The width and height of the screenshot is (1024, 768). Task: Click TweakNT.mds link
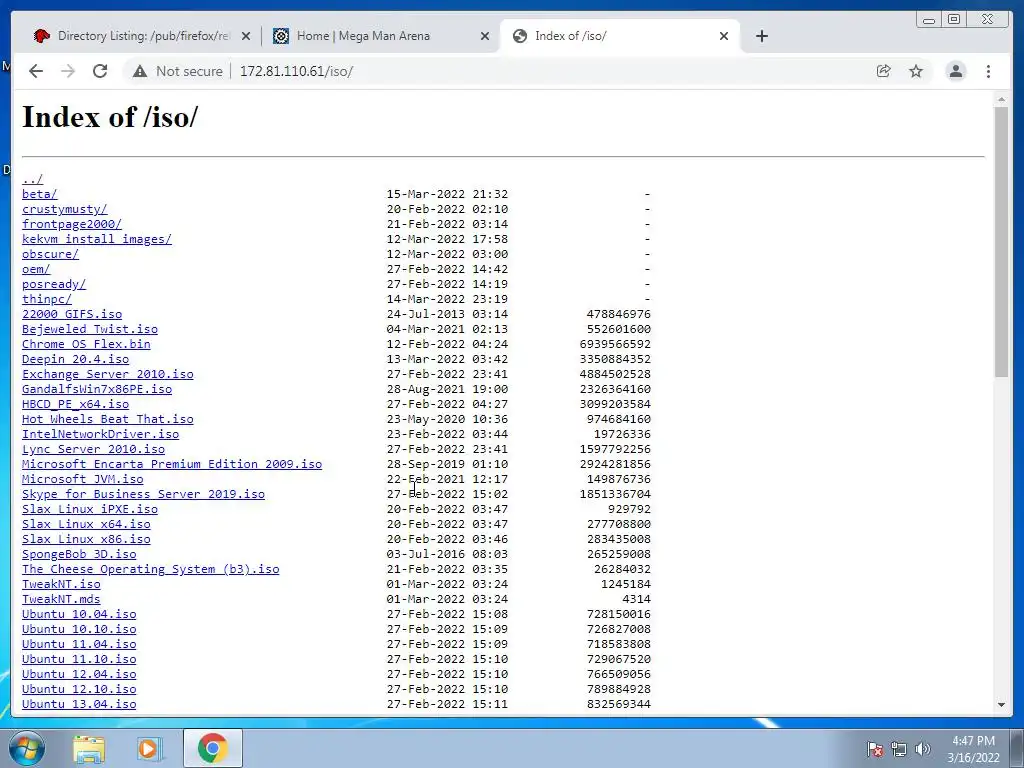pos(61,600)
